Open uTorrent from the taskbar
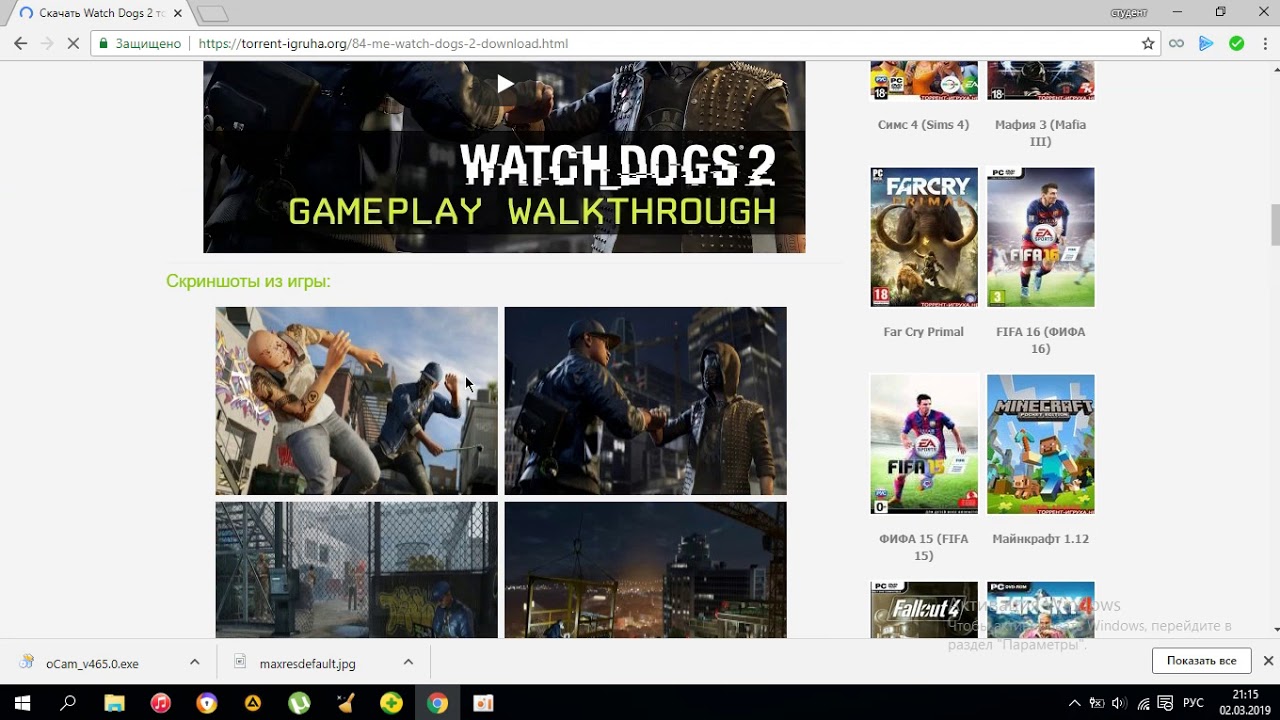Image resolution: width=1280 pixels, height=720 pixels. [299, 703]
